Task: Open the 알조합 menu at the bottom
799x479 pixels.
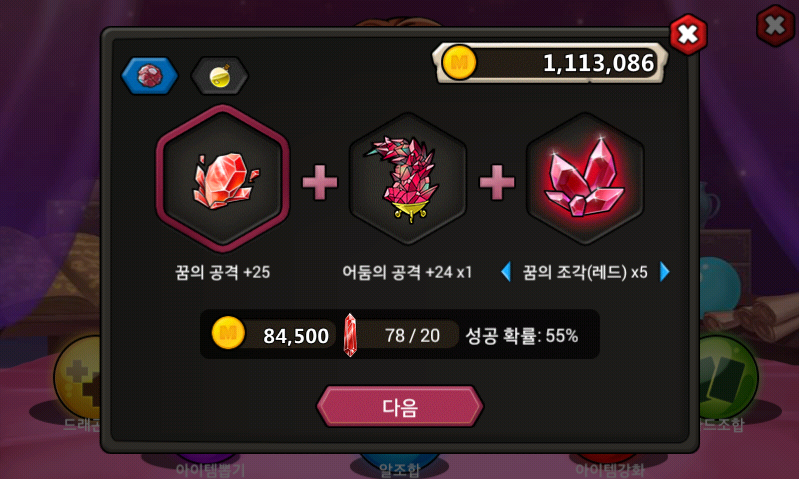Action: [x=400, y=468]
